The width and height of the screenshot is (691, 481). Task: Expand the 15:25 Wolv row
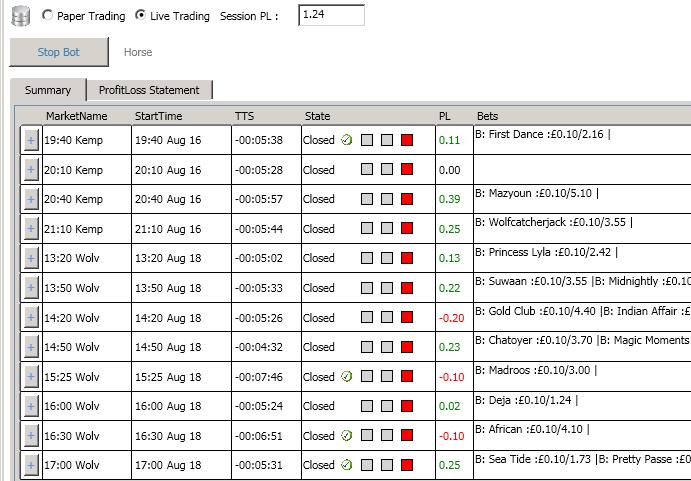pyautogui.click(x=31, y=377)
